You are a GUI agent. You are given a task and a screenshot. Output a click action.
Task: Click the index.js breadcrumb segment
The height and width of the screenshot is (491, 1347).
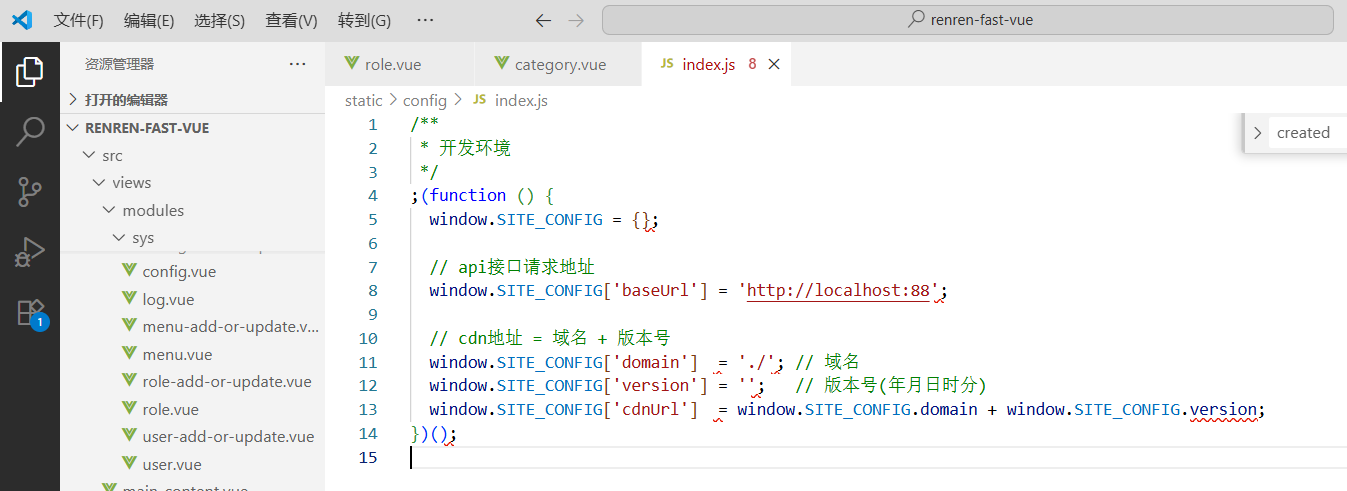click(521, 100)
